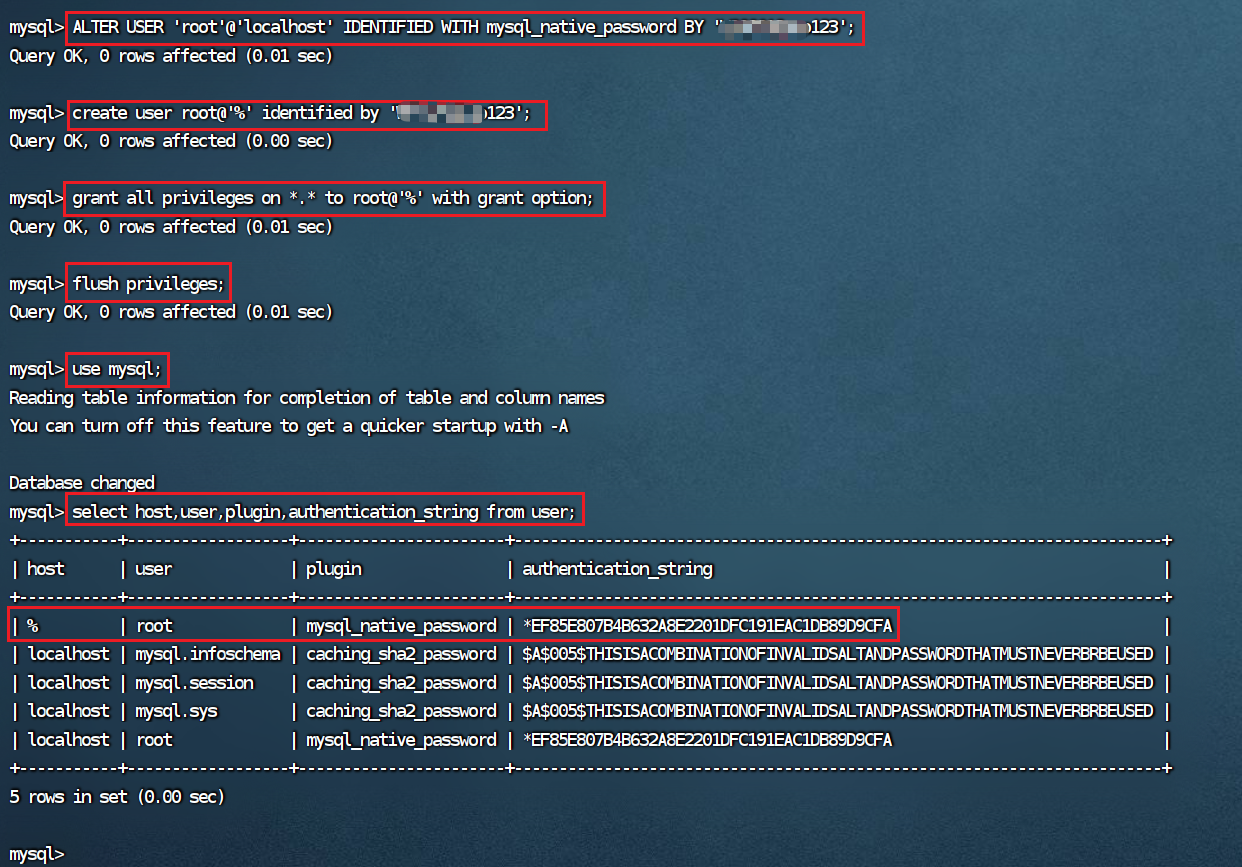Click the ALTER USER 'root'@'localhost' command text
This screenshot has height=867, width=1242.
tap(464, 28)
